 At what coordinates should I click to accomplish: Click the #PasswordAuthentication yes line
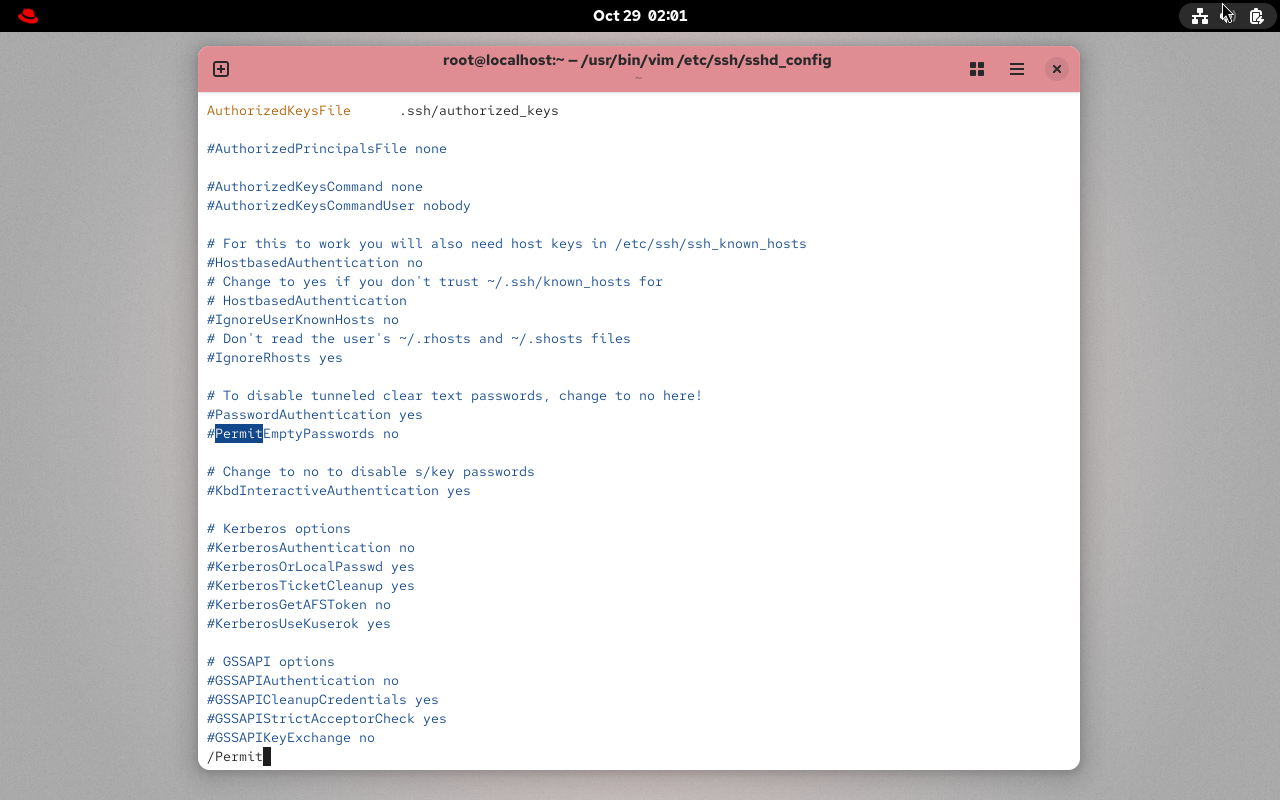pos(314,414)
